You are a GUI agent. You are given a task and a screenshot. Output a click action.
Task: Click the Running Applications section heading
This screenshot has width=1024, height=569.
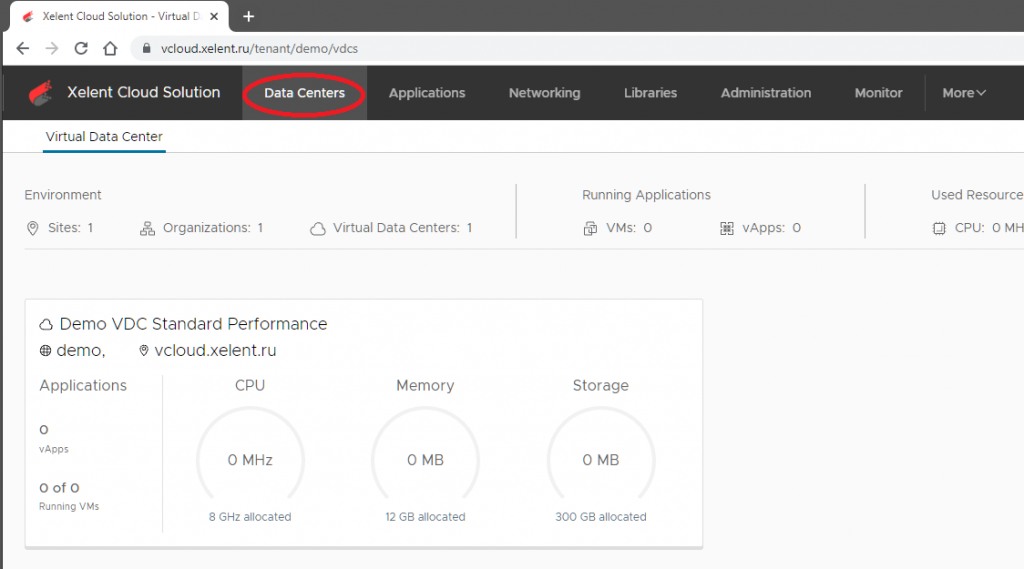pos(647,195)
